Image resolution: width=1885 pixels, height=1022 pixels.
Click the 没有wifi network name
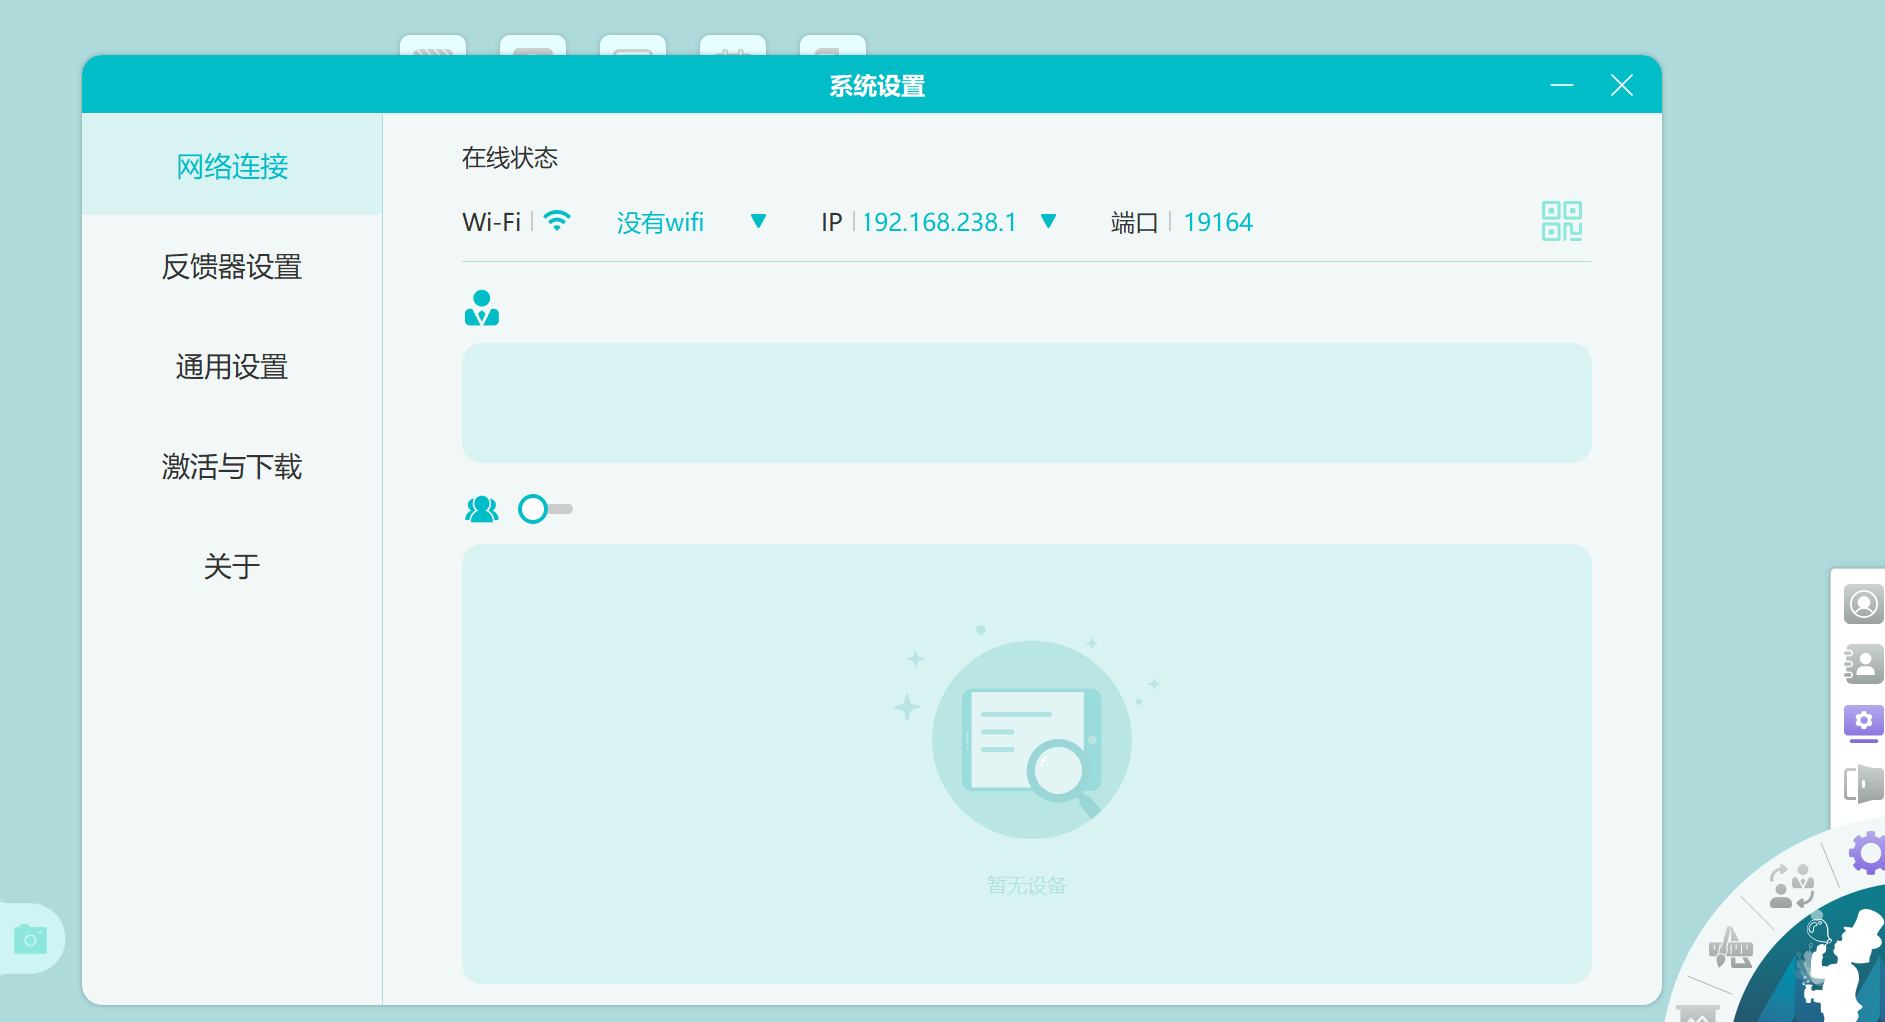pos(660,222)
